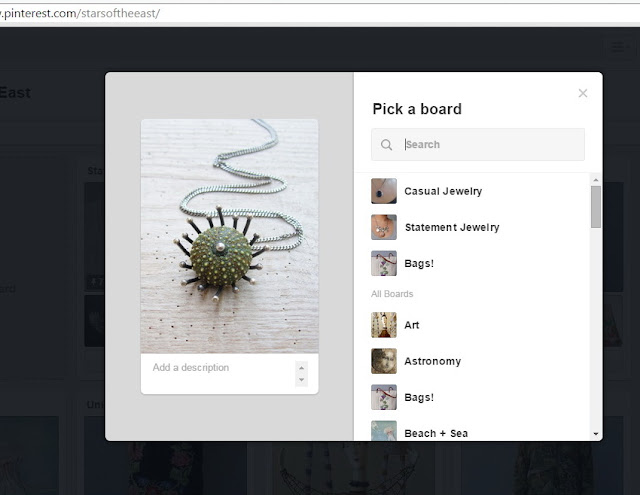
Task: Click description box down arrow
Action: [x=301, y=380]
